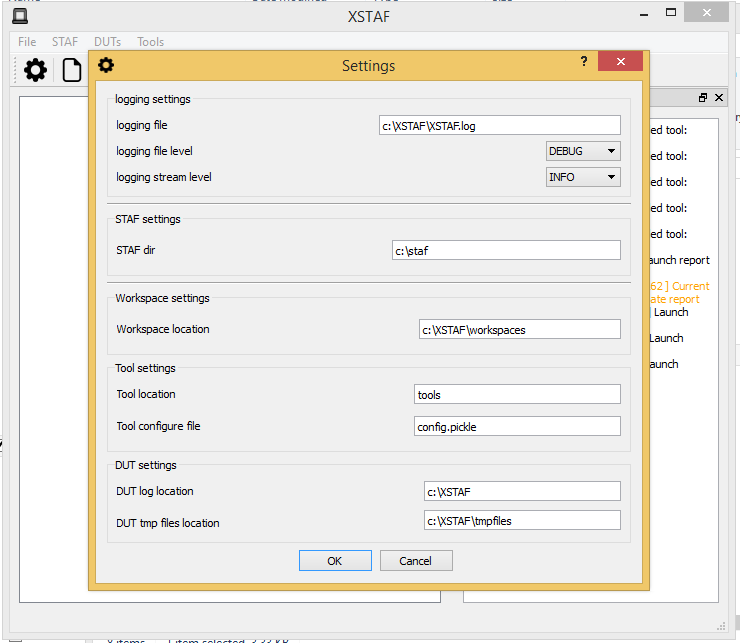Click the Settings dialog help question mark
Image resolution: width=740 pixels, height=643 pixels.
[584, 61]
